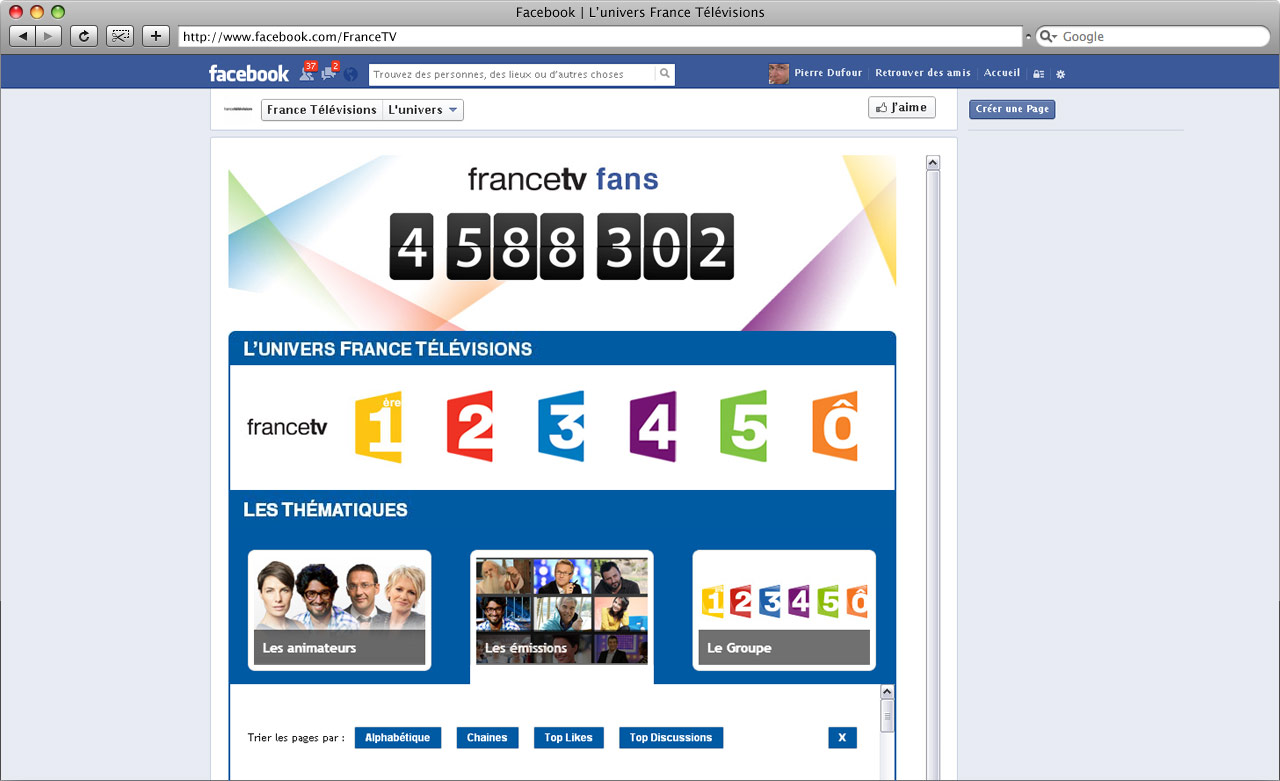Click the browser URL address bar
This screenshot has width=1280, height=781.
tap(600, 36)
